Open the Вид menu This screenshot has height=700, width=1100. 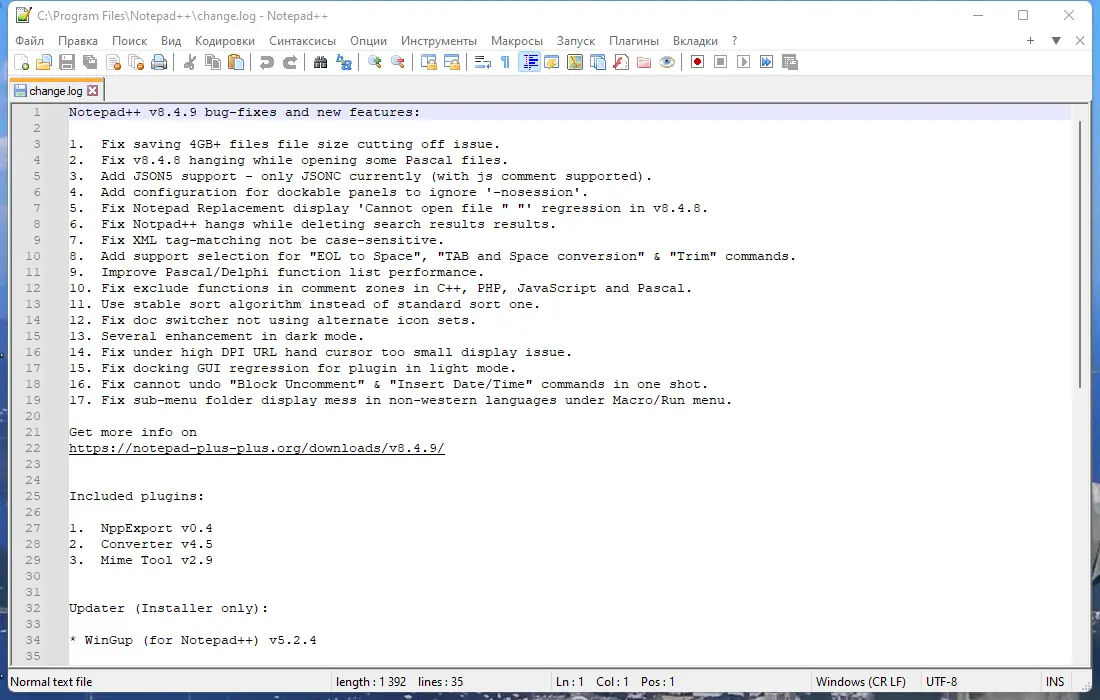tap(171, 41)
